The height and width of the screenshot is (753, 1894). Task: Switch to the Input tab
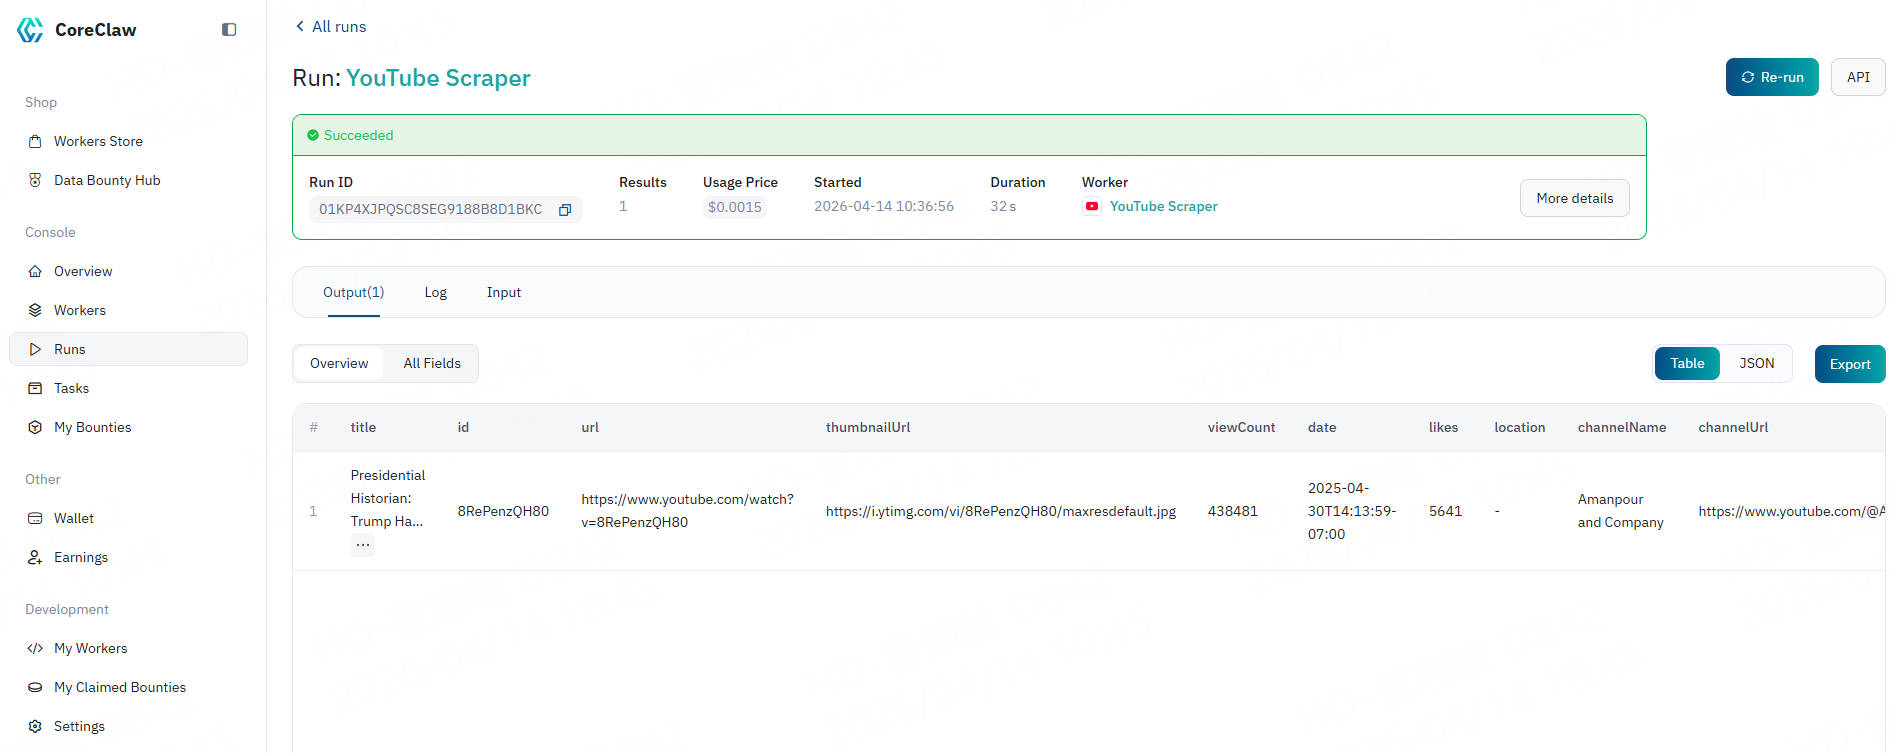504,292
